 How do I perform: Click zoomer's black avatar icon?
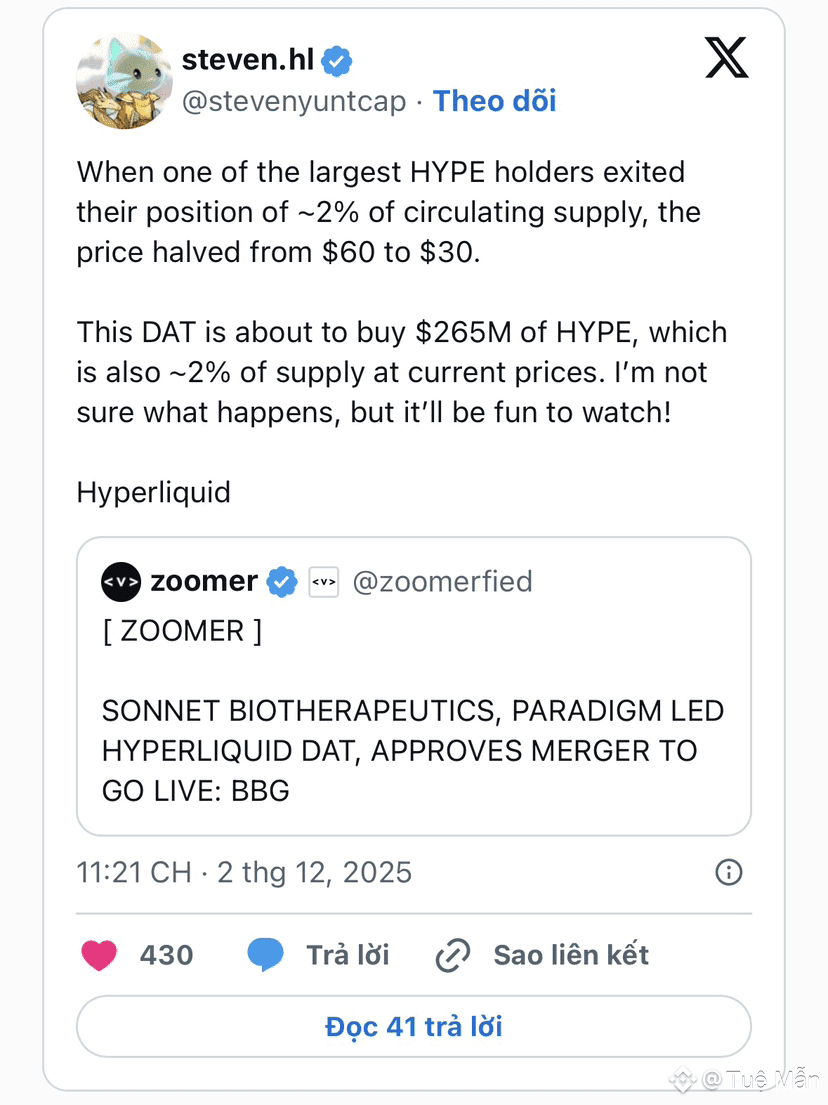[121, 581]
